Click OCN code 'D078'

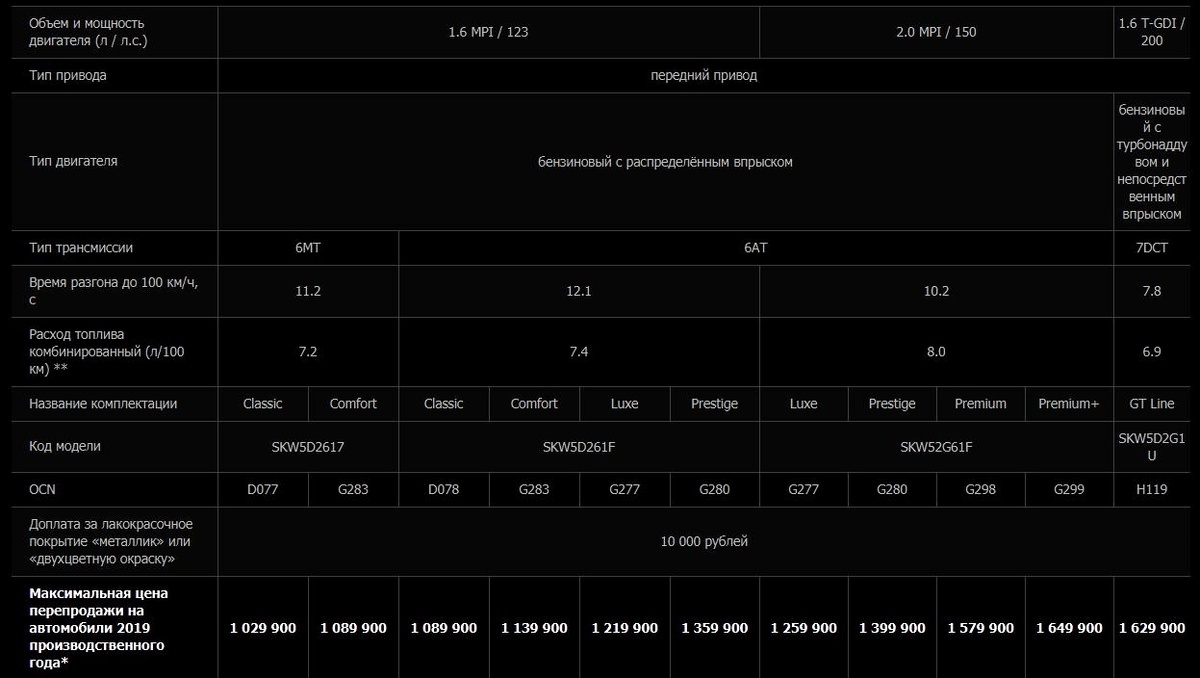coord(444,490)
